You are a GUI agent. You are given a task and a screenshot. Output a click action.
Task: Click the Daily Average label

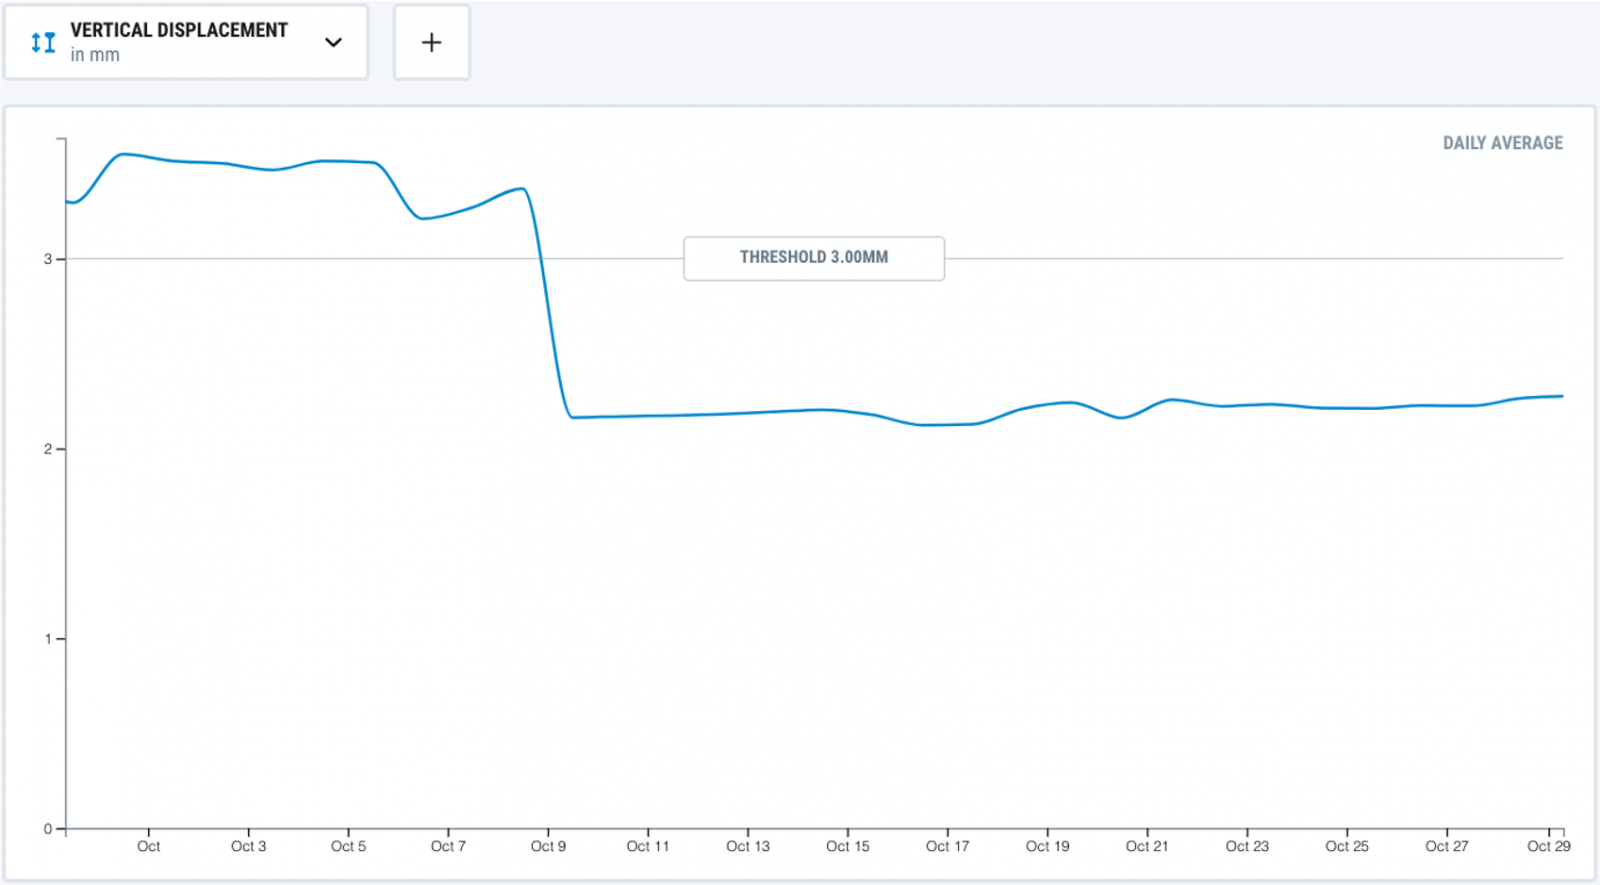point(1502,143)
